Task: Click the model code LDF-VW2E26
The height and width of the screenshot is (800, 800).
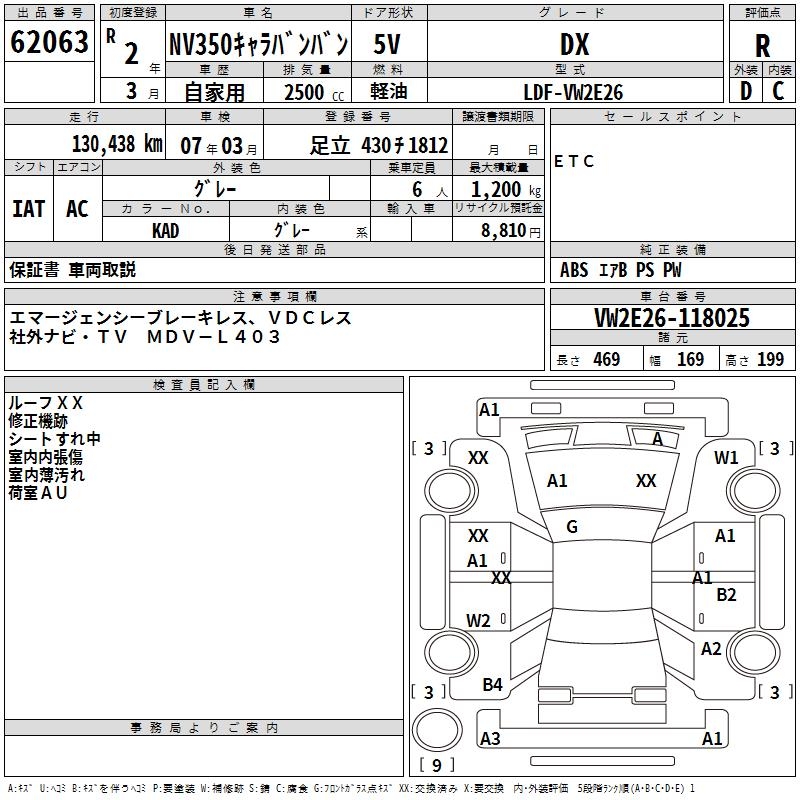Action: [573, 92]
